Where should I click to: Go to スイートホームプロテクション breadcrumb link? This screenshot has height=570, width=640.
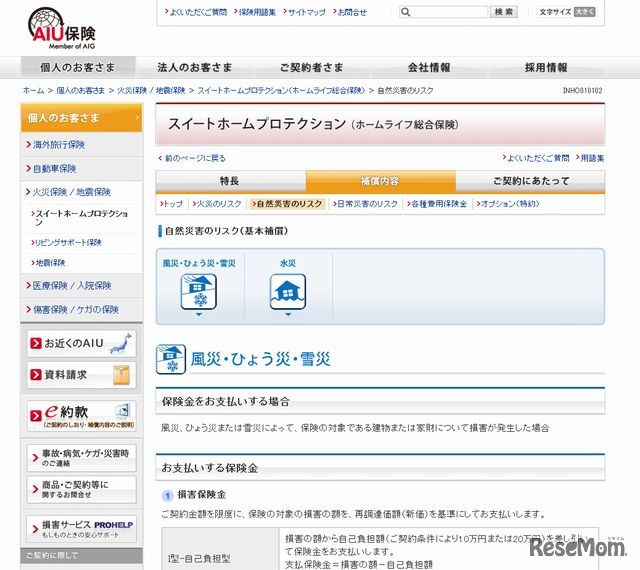point(281,91)
